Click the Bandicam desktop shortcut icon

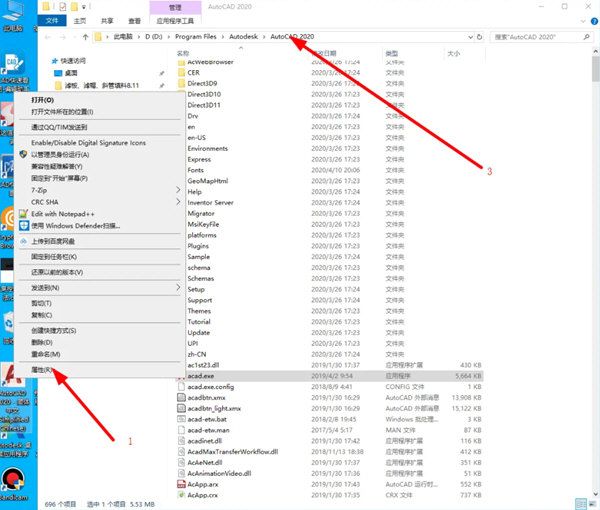pyautogui.click(x=13, y=479)
